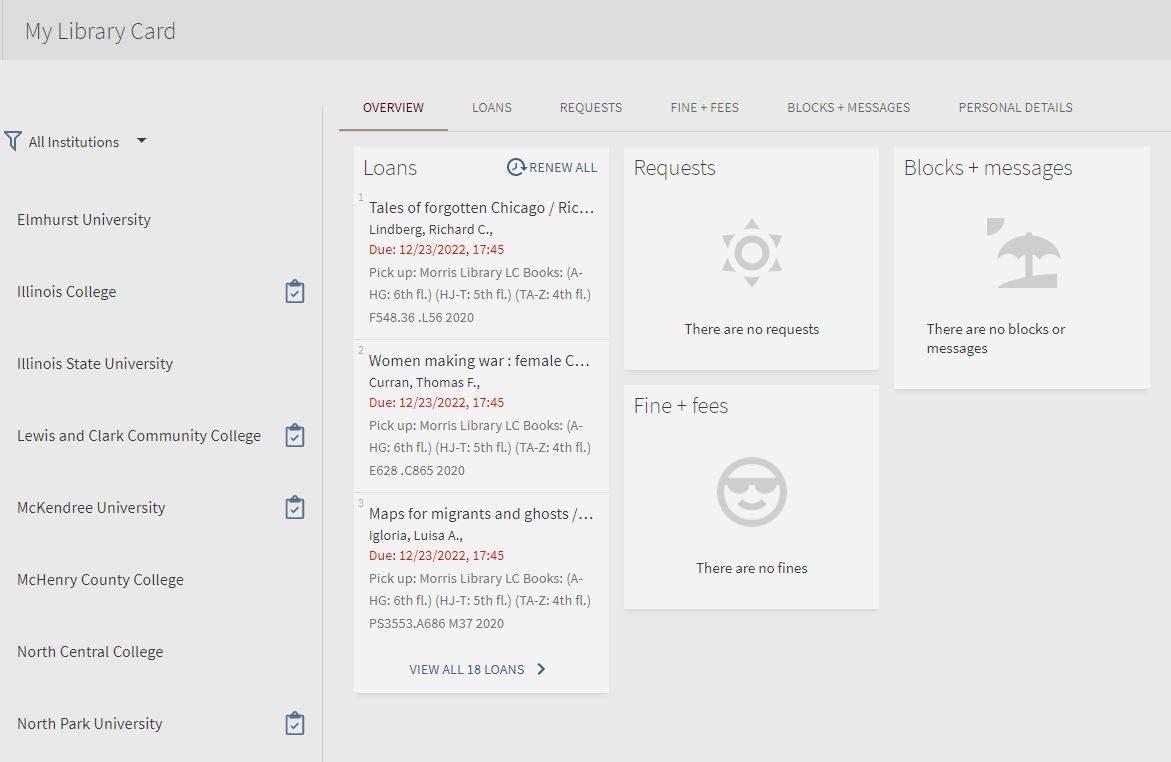Open the Personal Details tab
Viewport: 1171px width, 762px height.
point(1016,108)
